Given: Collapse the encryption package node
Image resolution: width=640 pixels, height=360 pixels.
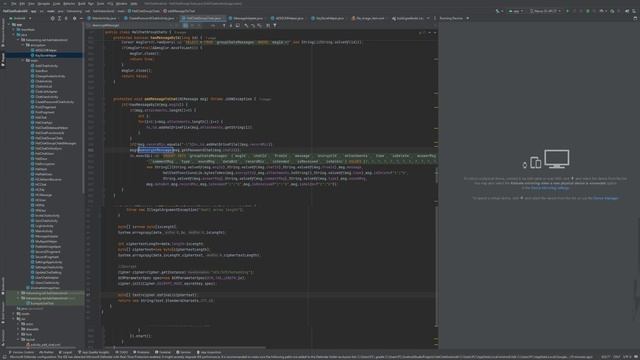Looking at the screenshot, I should click(x=23, y=45).
